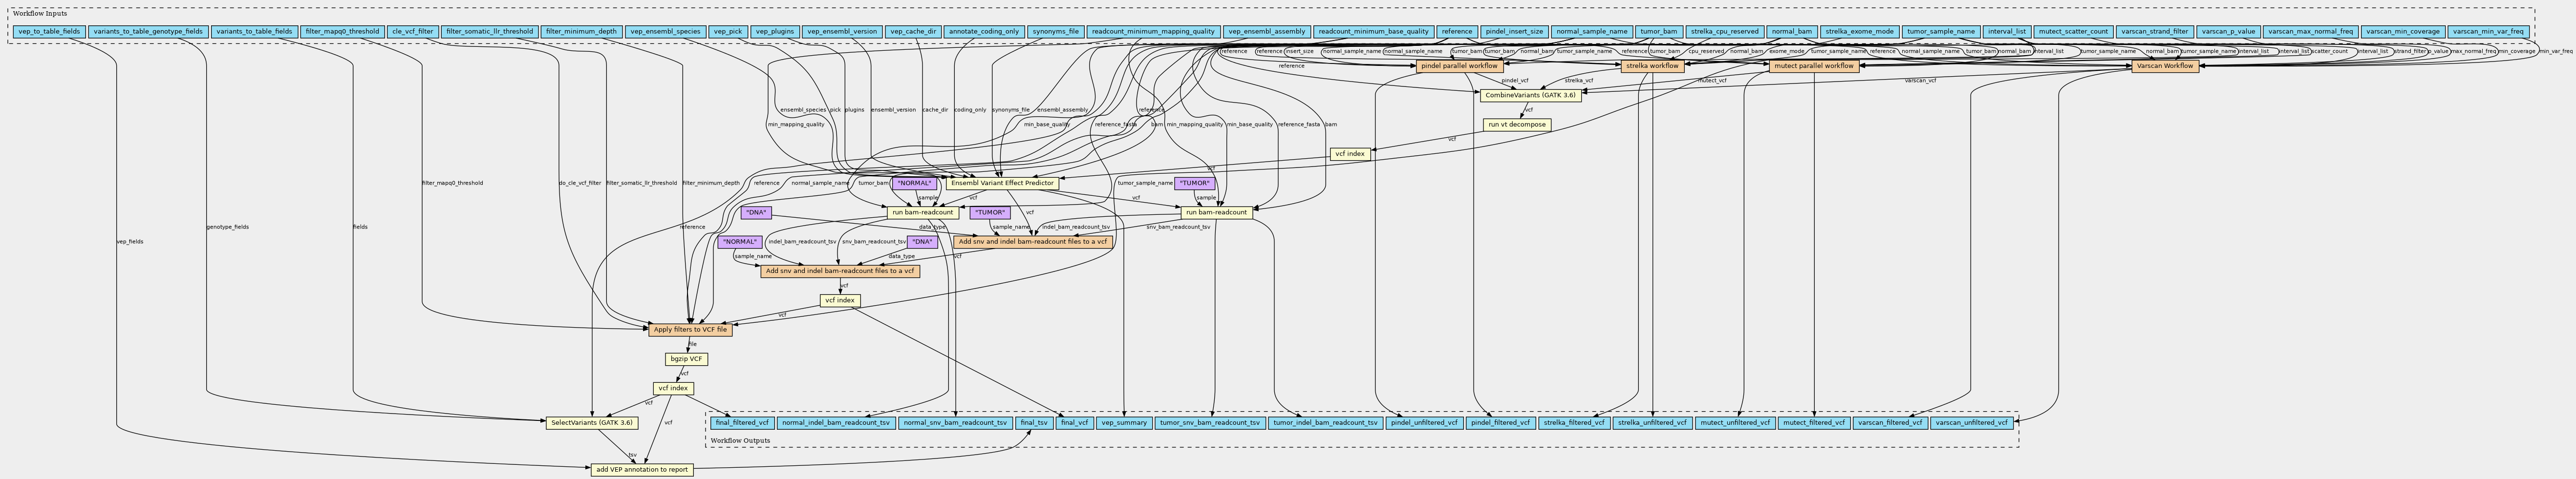Image resolution: width=2576 pixels, height=479 pixels.
Task: Click the varscan_unfiltered_vcf output node
Action: point(1972,423)
